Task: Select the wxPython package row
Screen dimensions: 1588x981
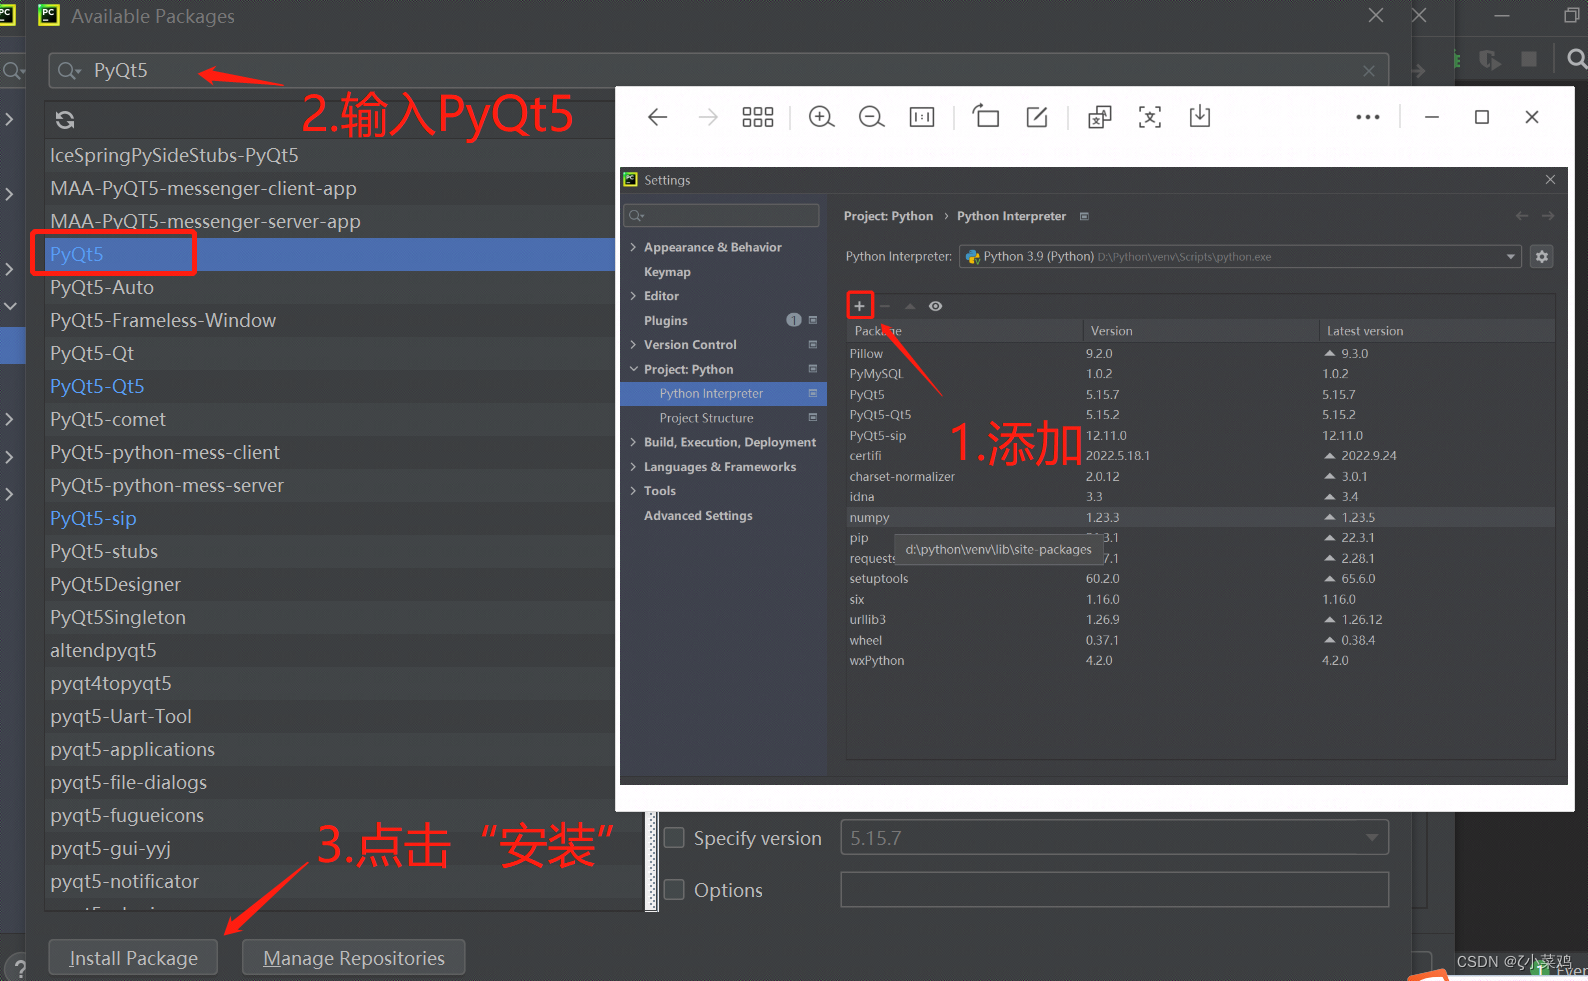Action: 1200,661
